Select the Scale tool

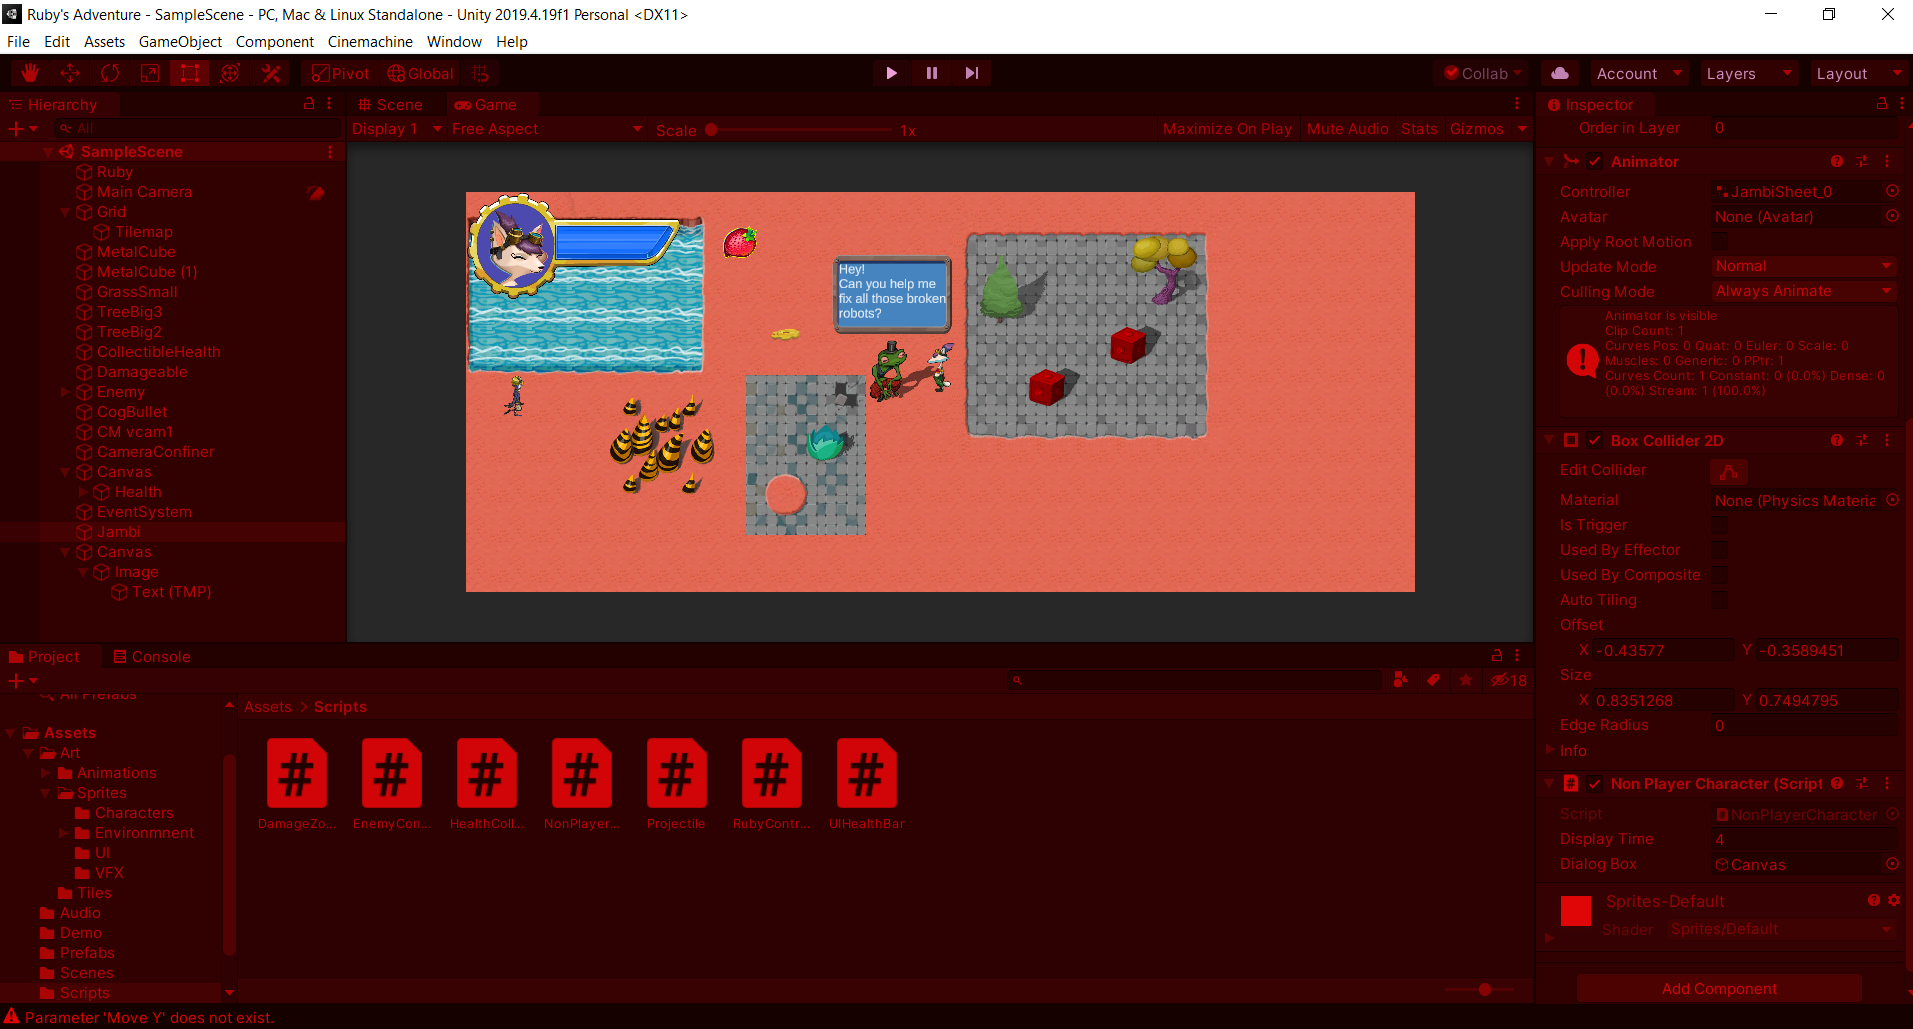point(150,73)
